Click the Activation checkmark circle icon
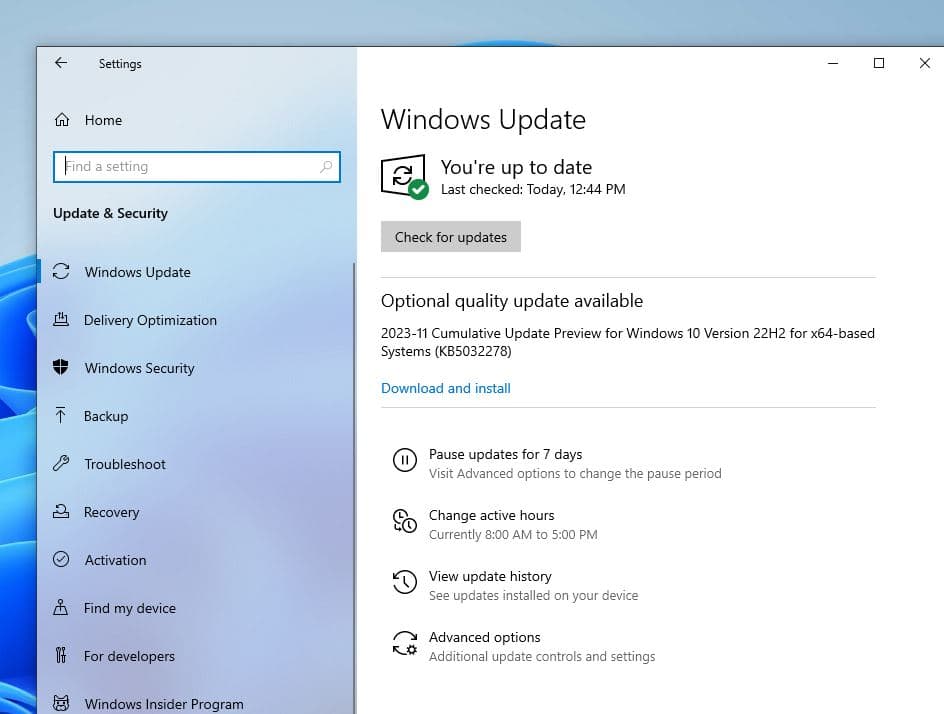 point(61,559)
